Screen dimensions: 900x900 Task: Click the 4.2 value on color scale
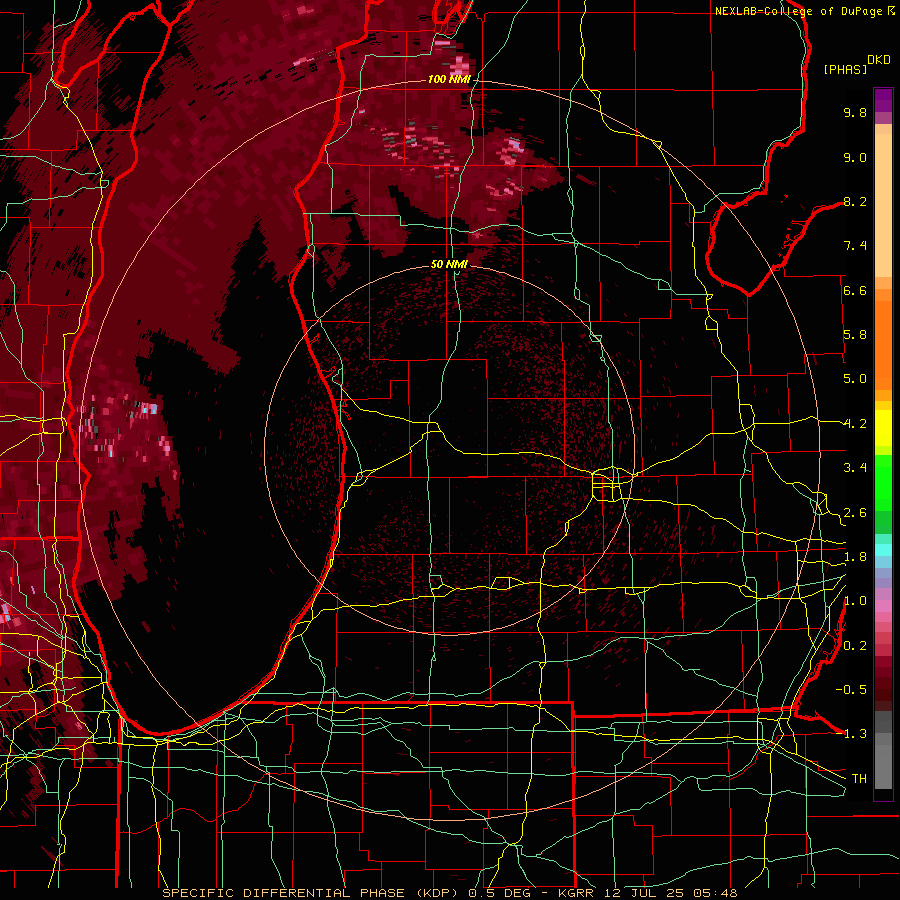855,424
